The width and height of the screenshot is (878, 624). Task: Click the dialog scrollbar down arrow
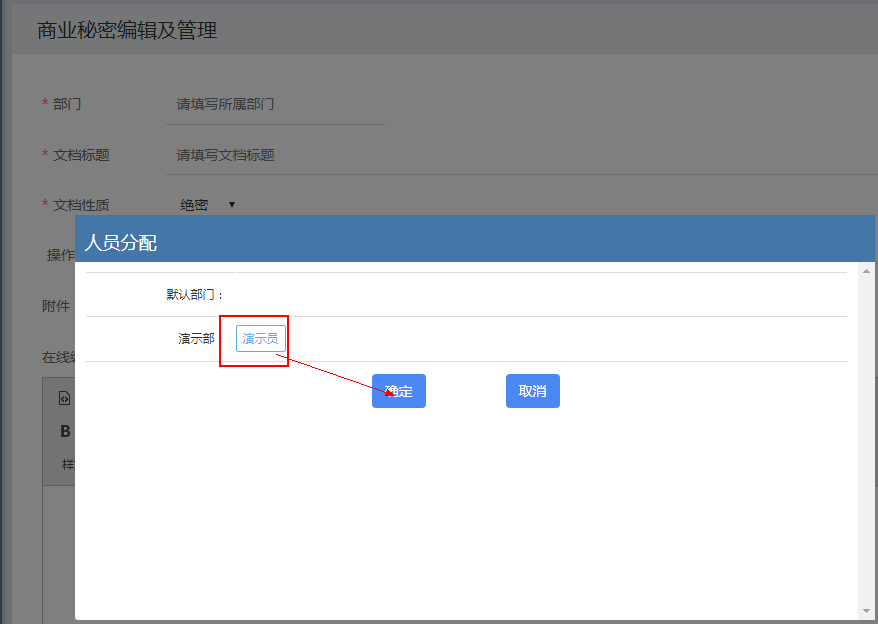pyautogui.click(x=866, y=611)
